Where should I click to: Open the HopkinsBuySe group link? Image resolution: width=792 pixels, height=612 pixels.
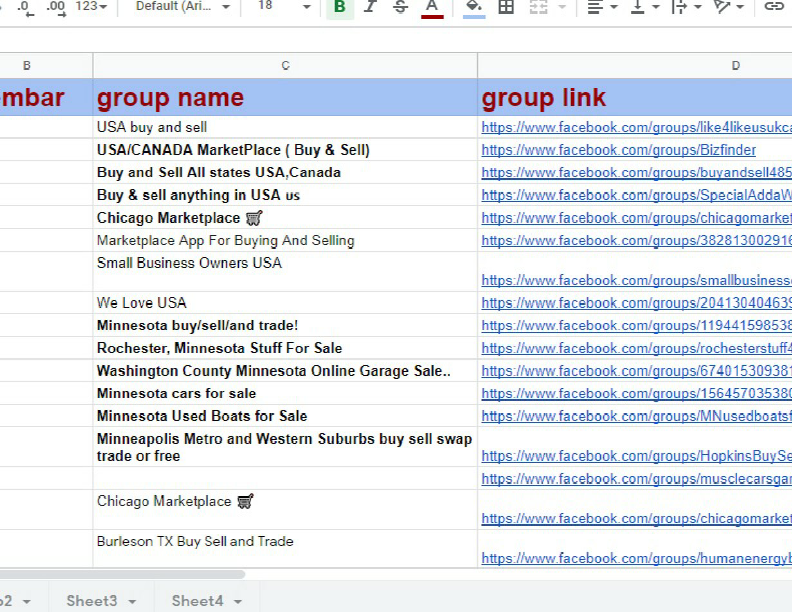636,456
